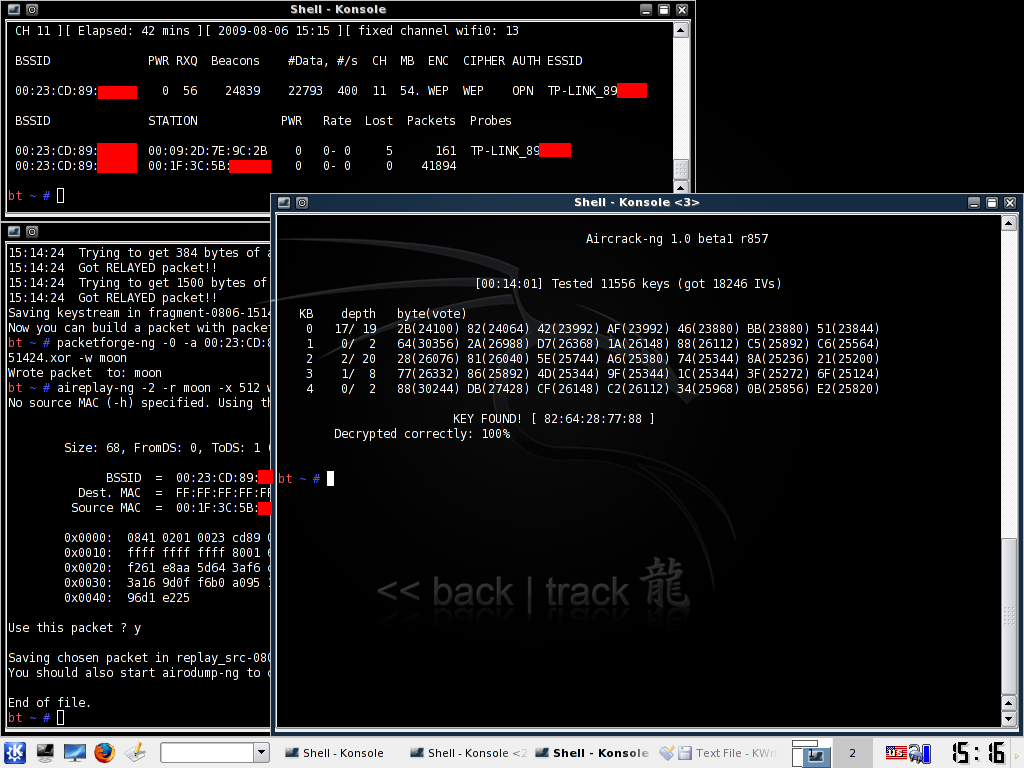Toggle on-all-desktops pin of Konsole <3> window
1024x768 pixels.
click(x=302, y=202)
